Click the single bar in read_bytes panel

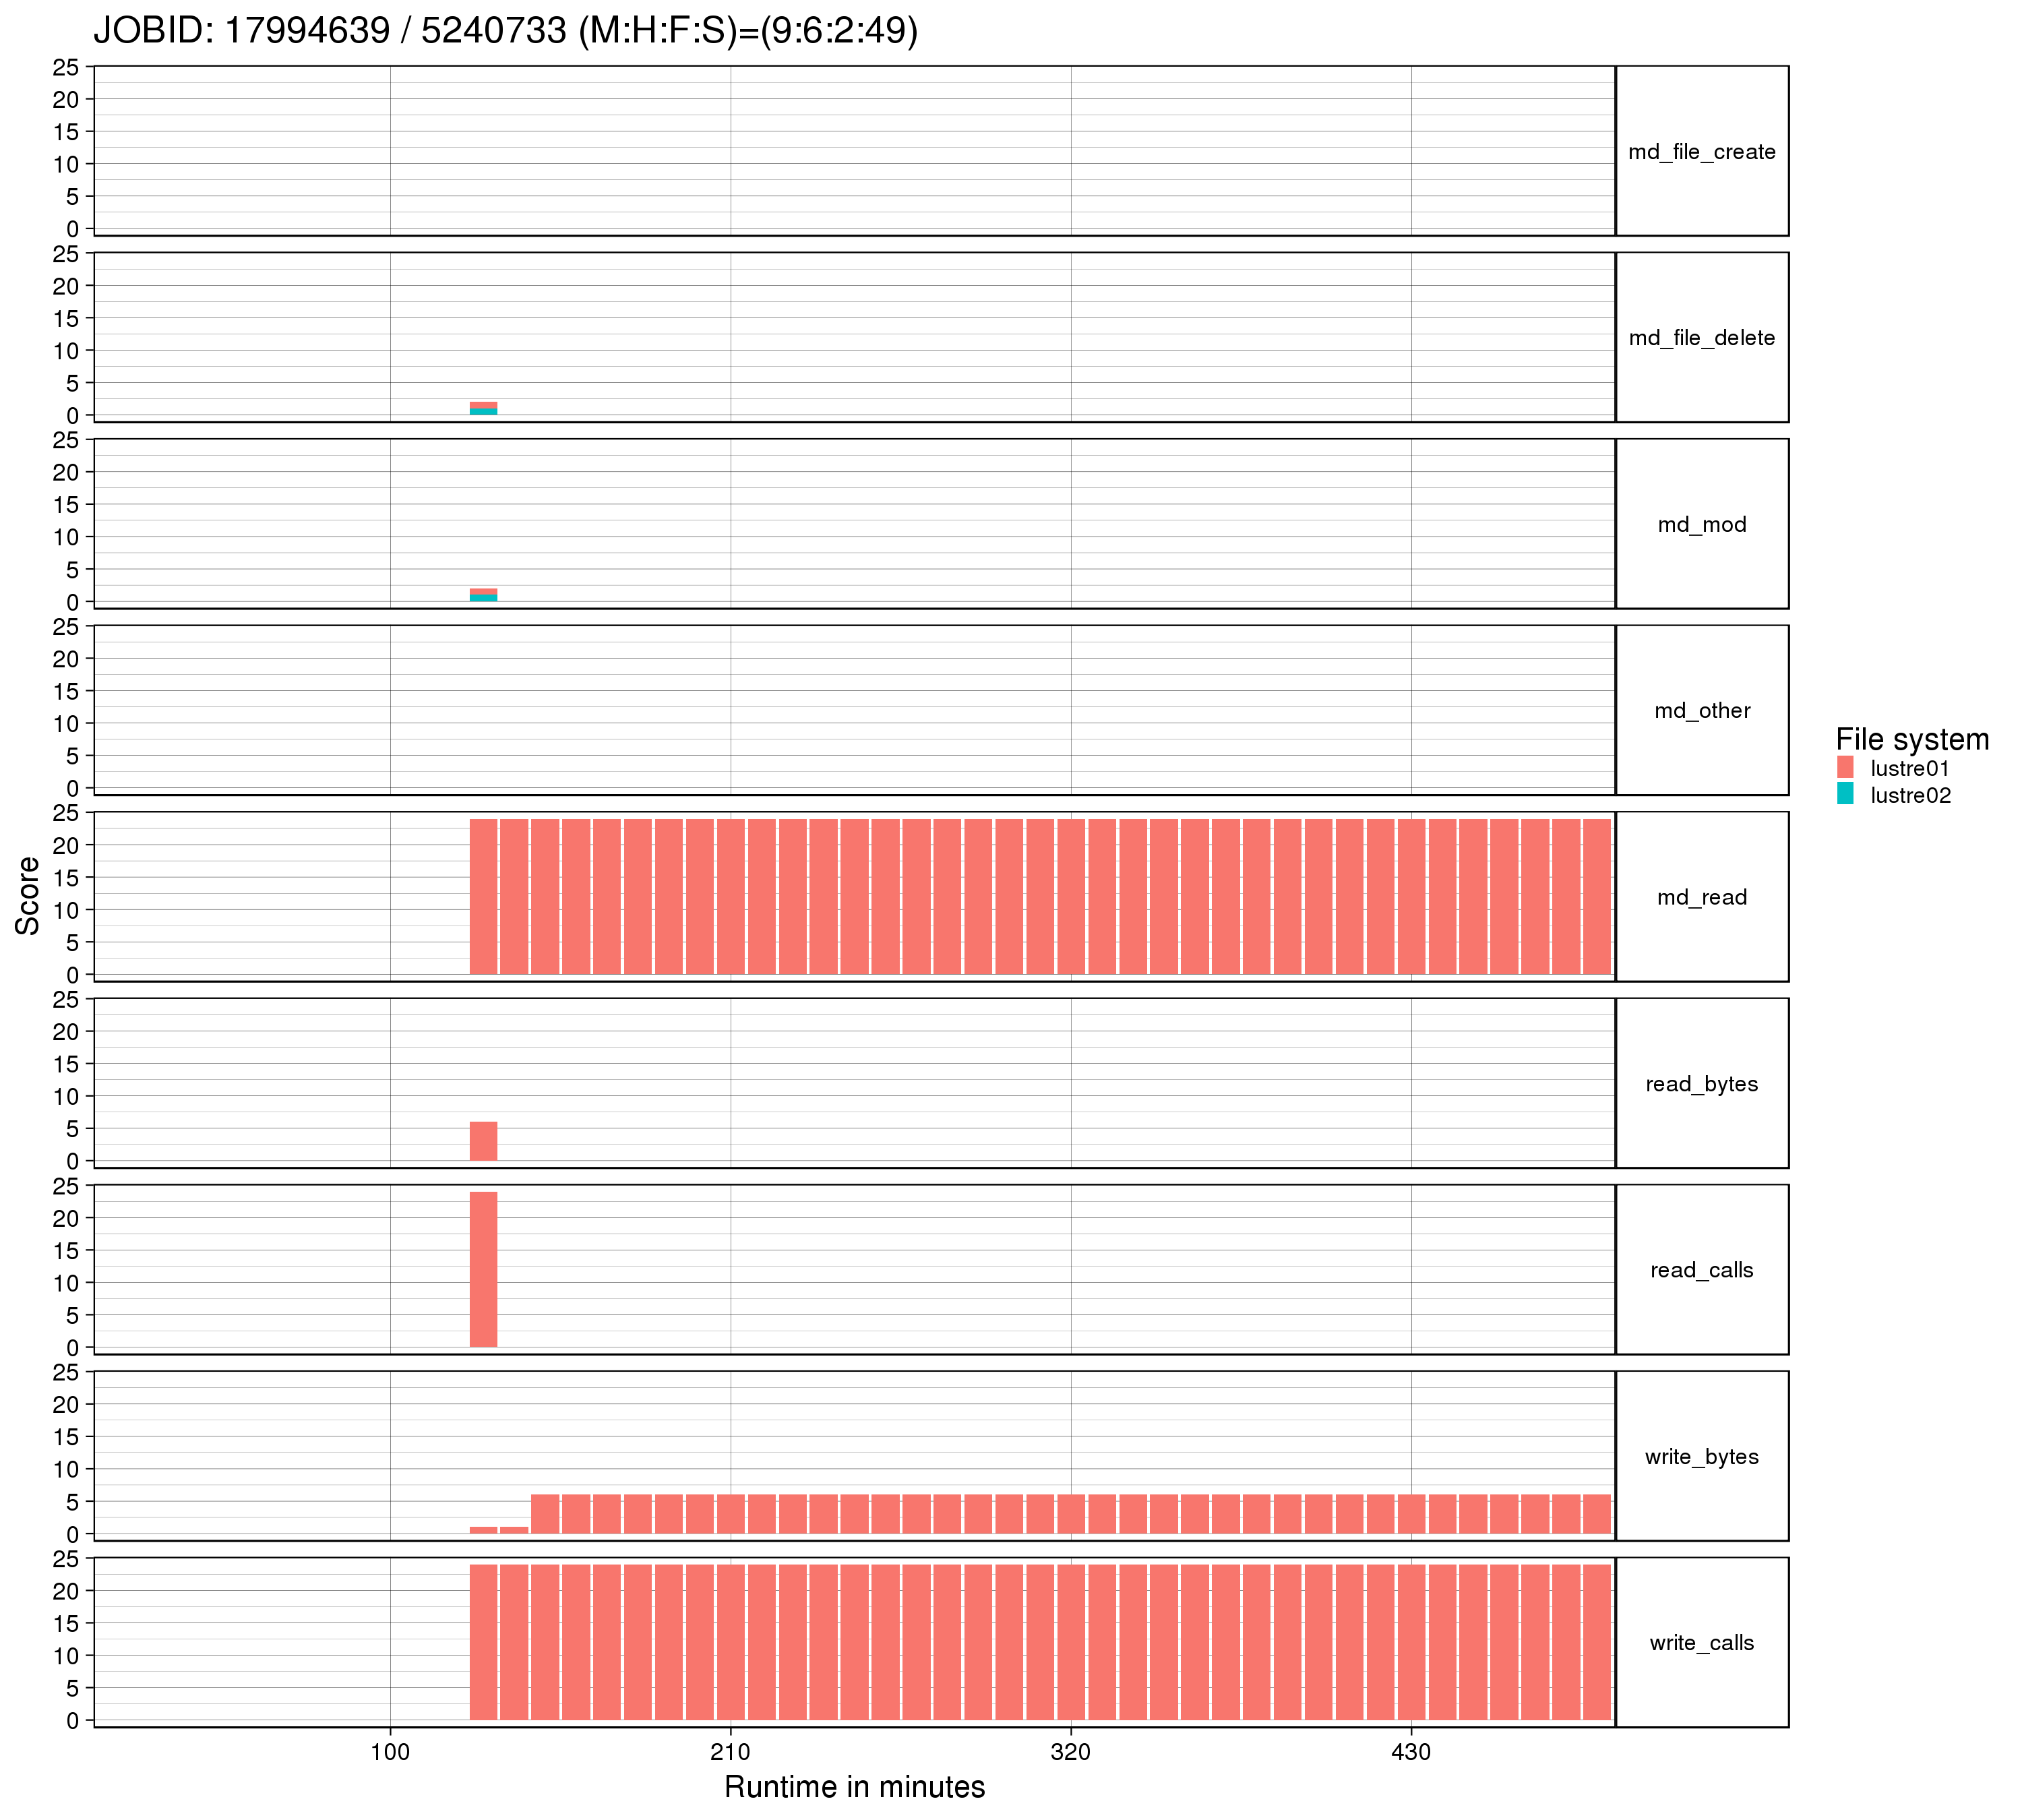pos(483,1141)
